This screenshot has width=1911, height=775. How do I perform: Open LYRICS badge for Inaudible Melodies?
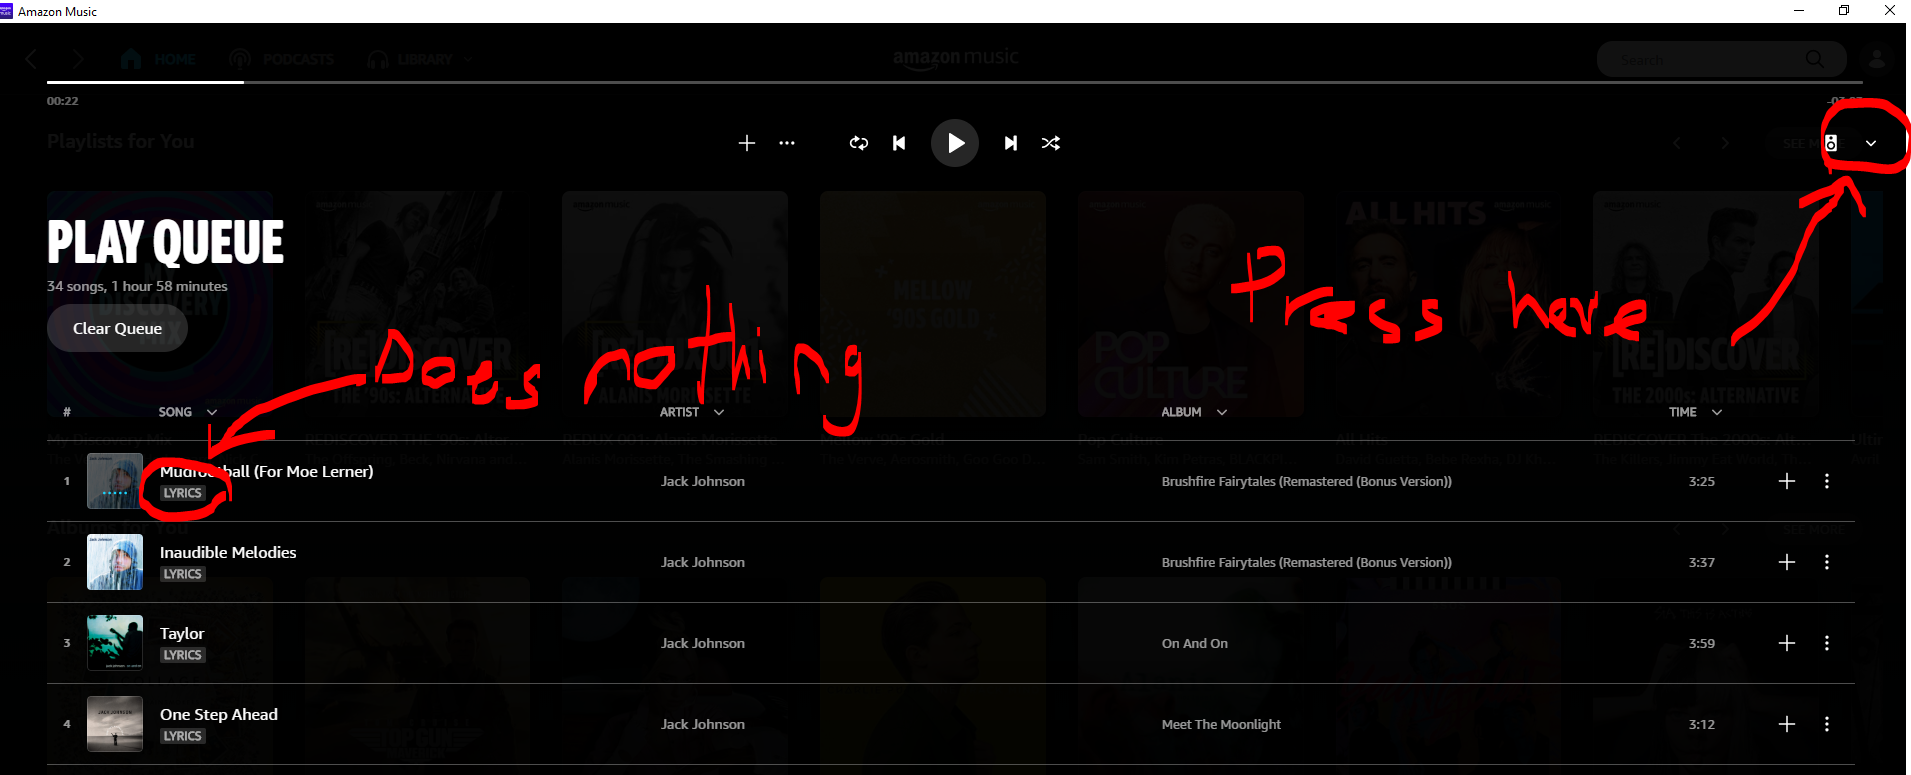point(183,574)
